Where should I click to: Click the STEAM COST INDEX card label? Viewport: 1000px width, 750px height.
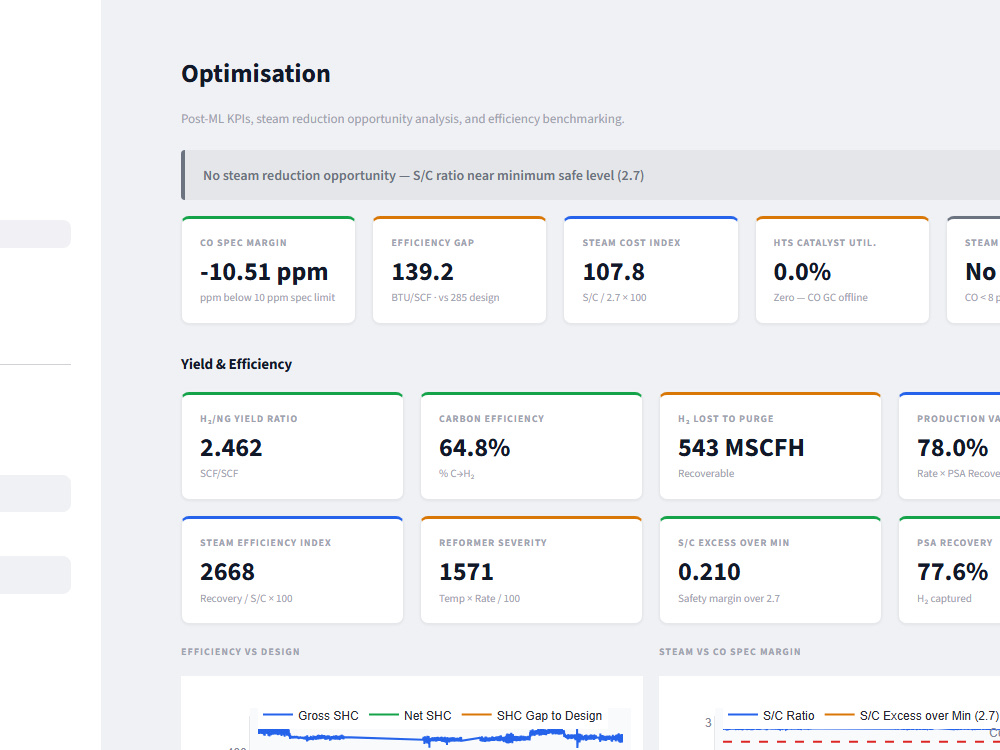coord(631,243)
